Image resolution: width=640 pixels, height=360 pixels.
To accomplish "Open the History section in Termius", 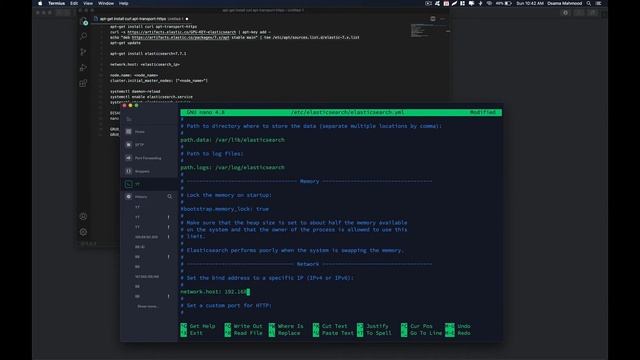I will point(141,197).
